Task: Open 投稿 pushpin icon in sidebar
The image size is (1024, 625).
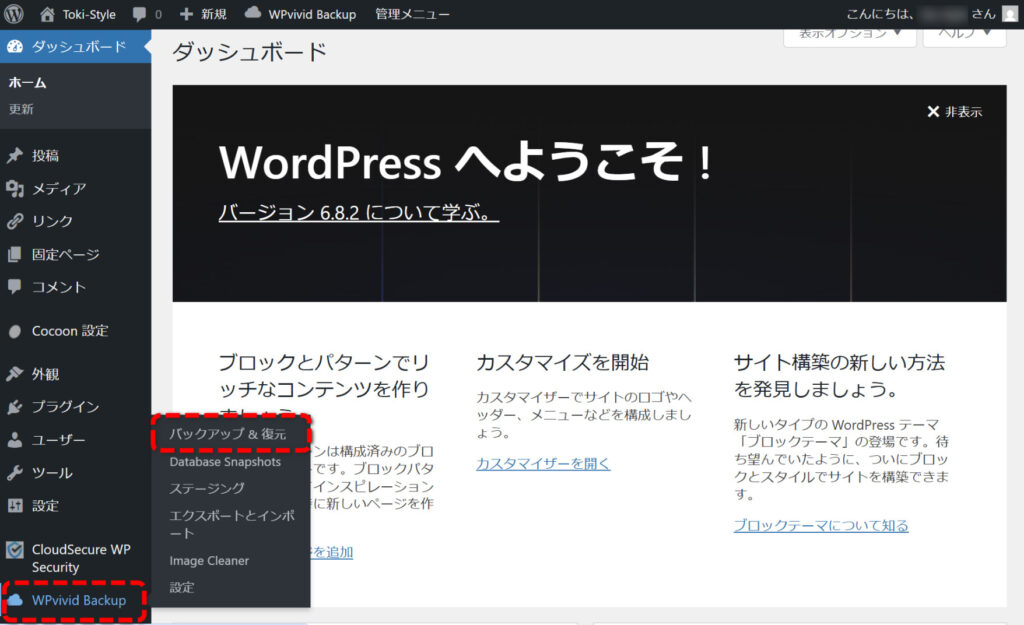Action: pyautogui.click(x=15, y=156)
